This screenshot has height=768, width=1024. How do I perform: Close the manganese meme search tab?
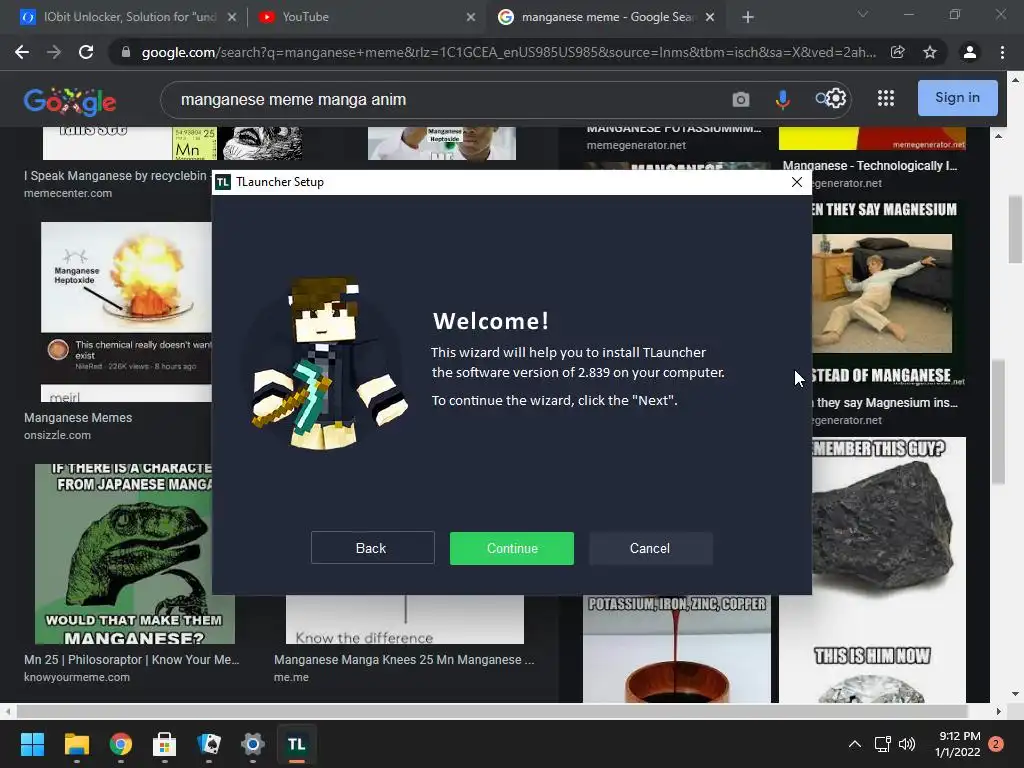coord(711,17)
